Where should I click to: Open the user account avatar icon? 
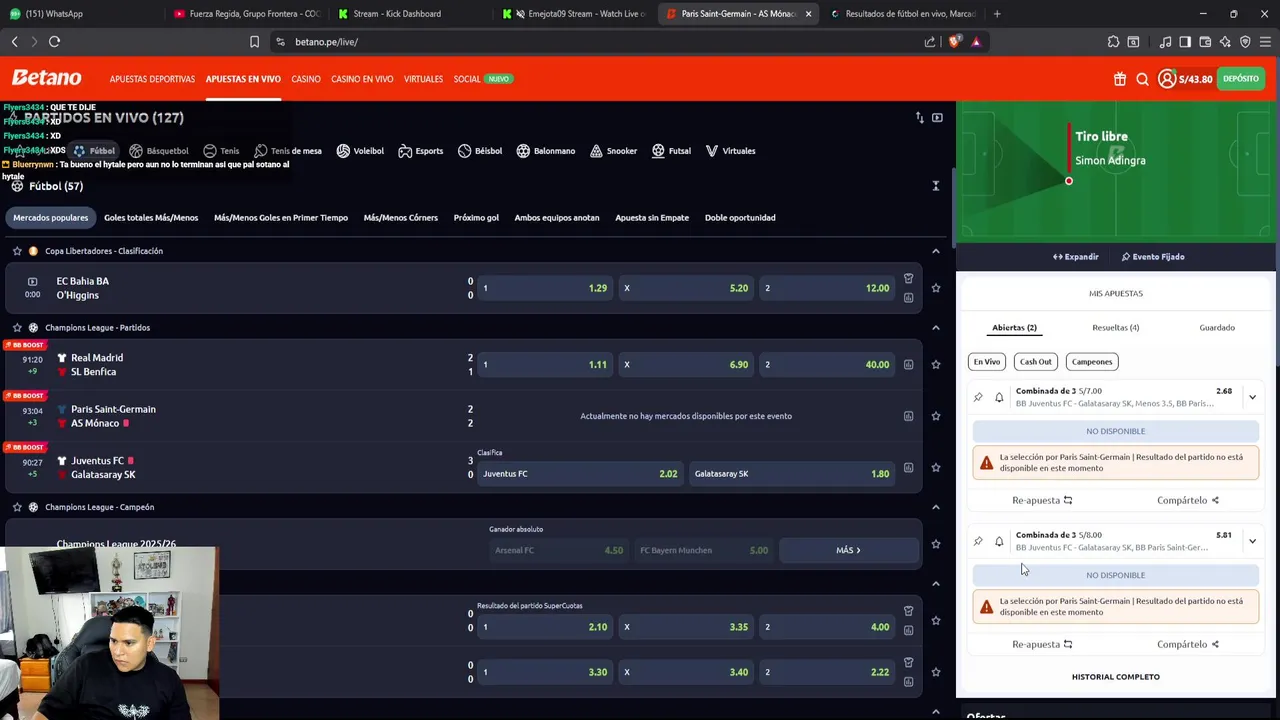tap(1167, 79)
